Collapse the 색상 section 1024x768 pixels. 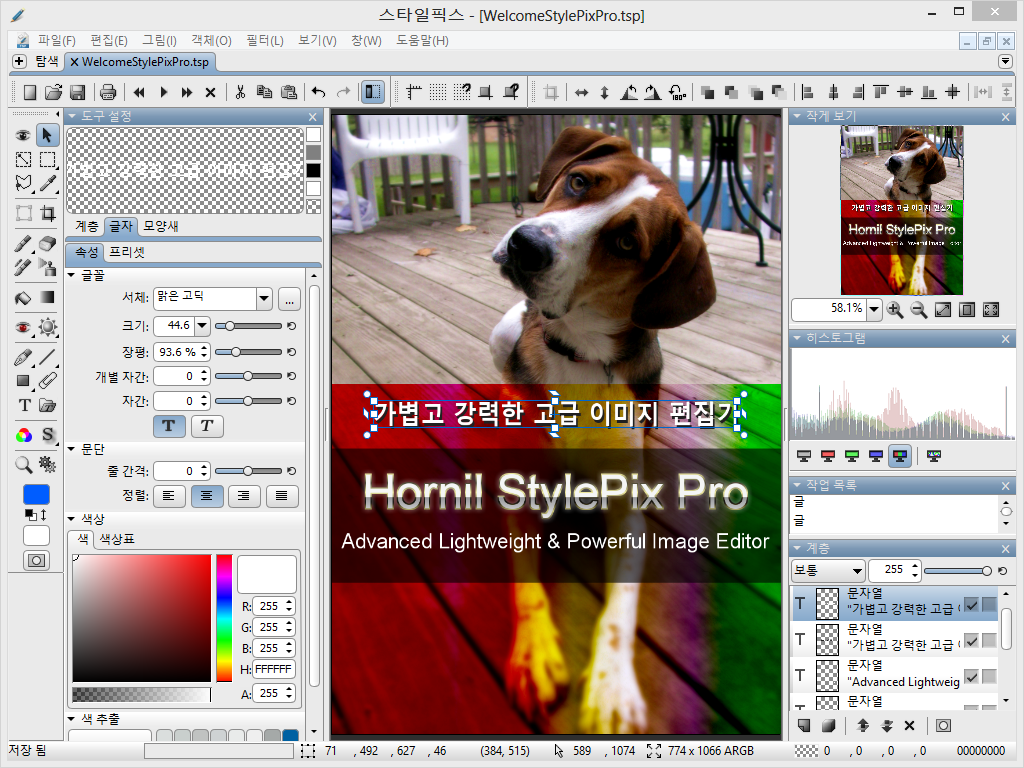click(x=72, y=519)
